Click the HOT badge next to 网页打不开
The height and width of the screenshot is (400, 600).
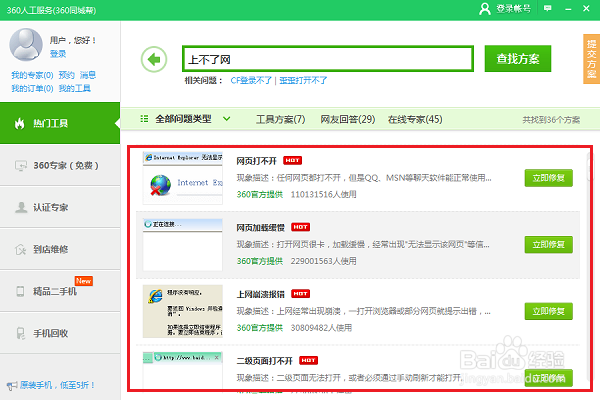[292, 160]
